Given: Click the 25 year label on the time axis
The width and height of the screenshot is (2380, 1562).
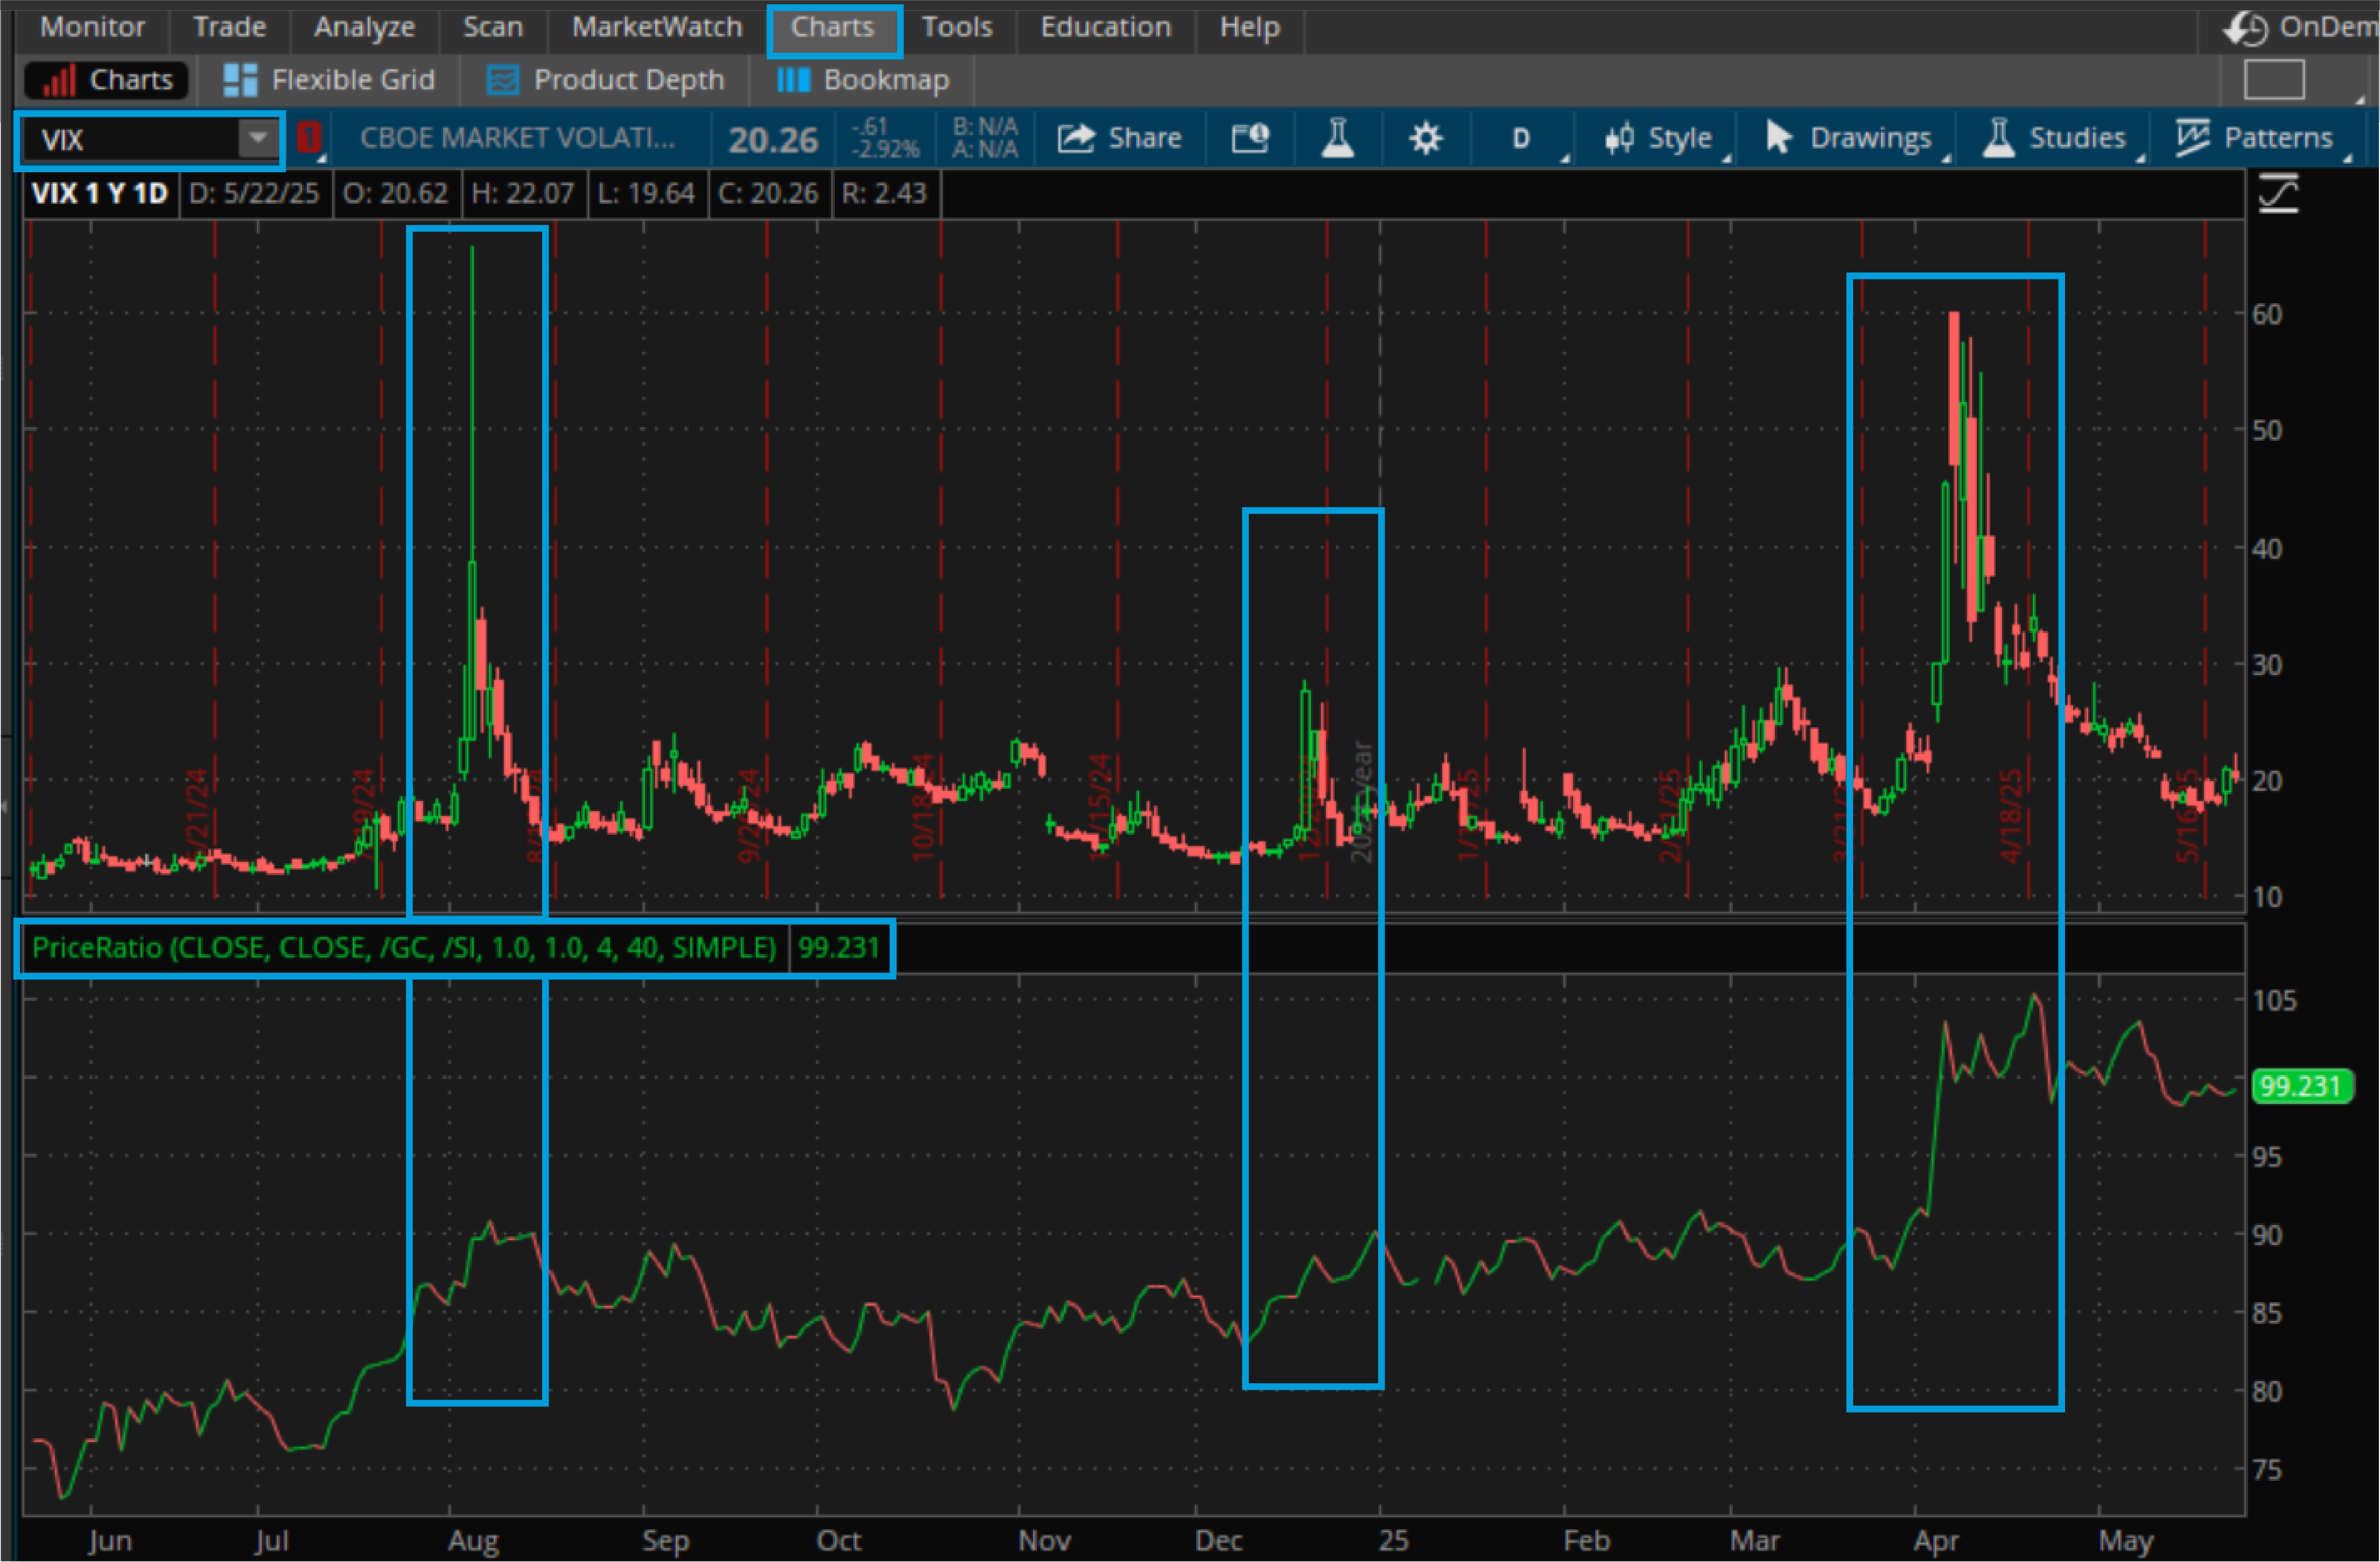Looking at the screenshot, I should coord(1393,1541).
